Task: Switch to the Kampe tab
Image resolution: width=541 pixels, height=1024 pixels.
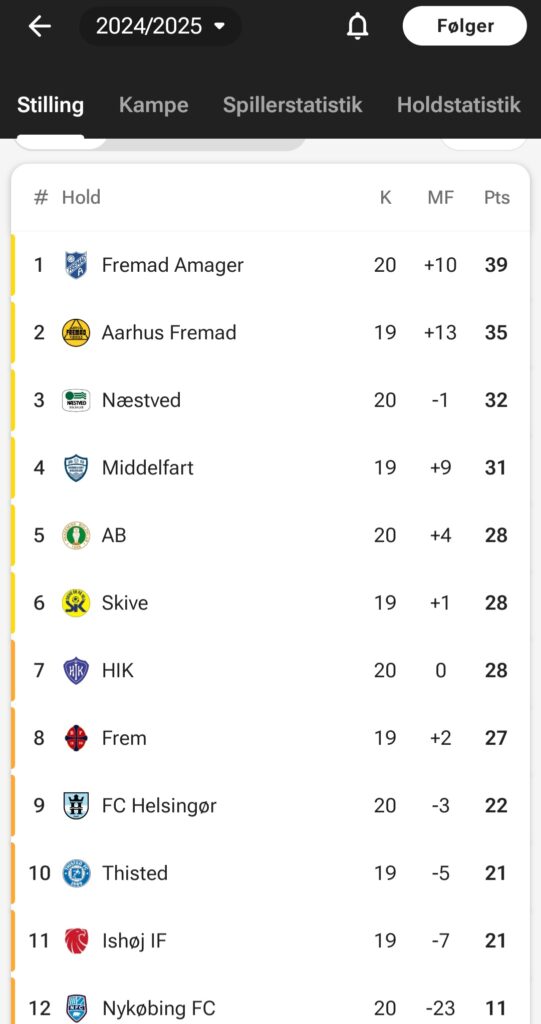Action: [154, 104]
